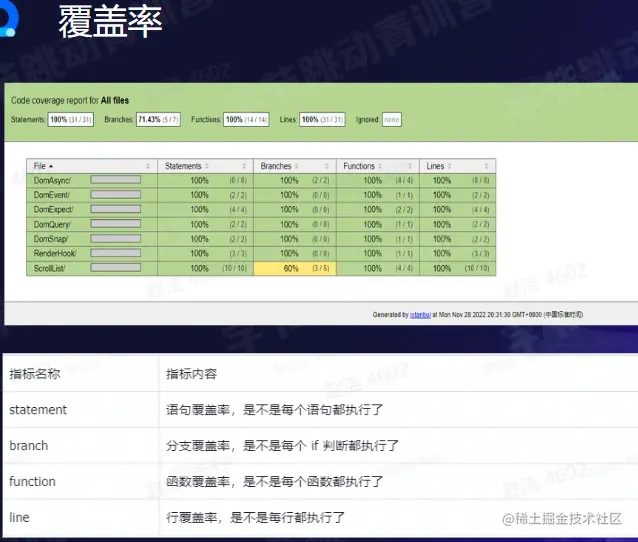Select the Lines summary value 100% (31/31)
This screenshot has width=638, height=542.
coord(322,120)
